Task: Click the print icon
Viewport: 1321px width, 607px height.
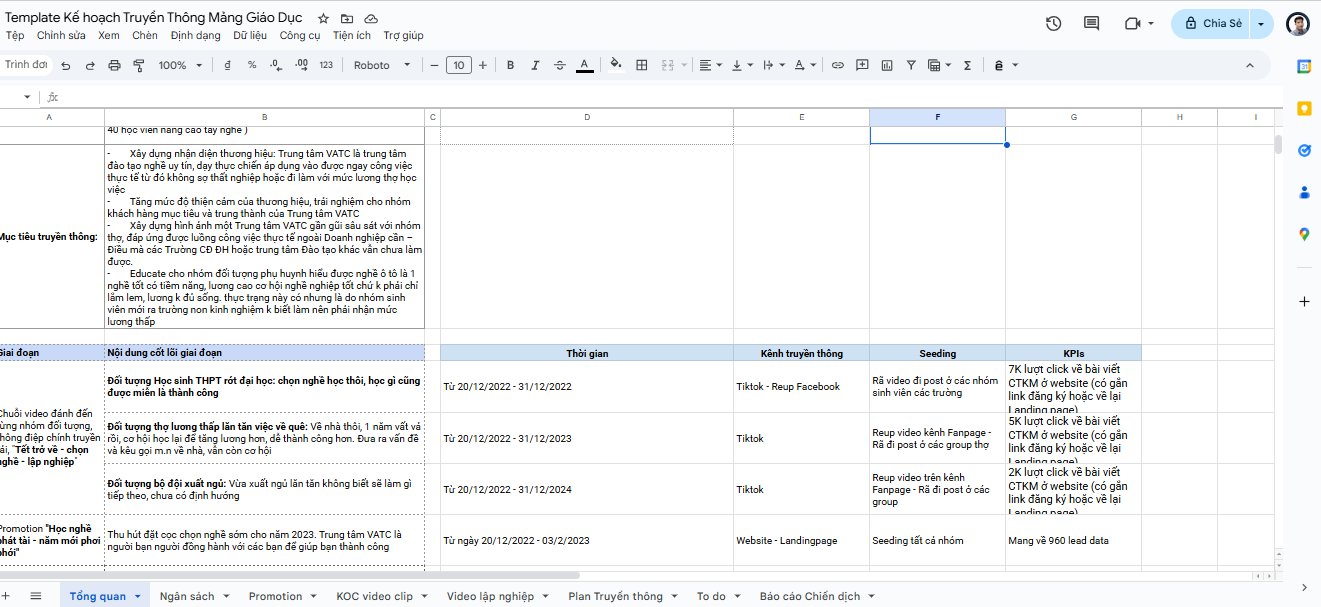Action: 114,65
